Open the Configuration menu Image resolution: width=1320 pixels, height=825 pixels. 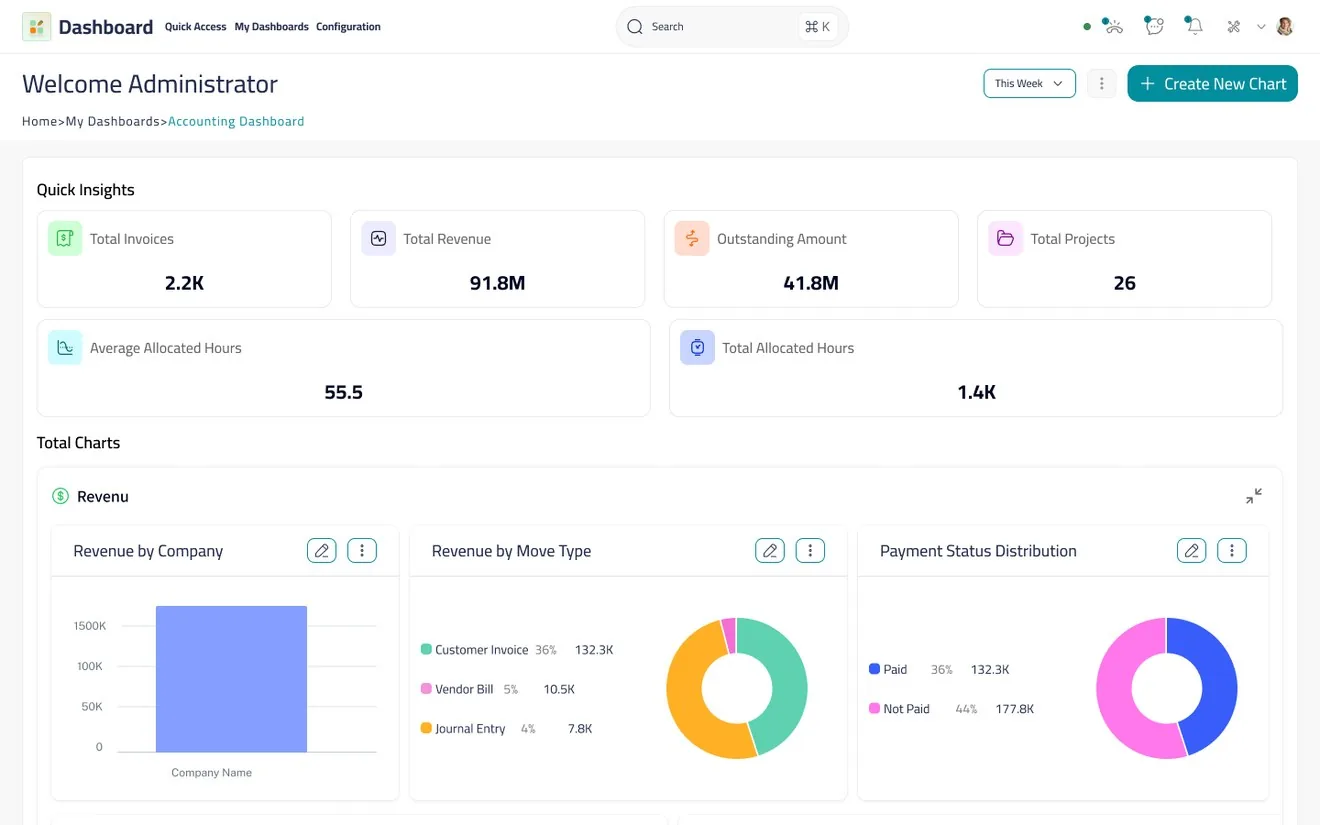tap(348, 27)
